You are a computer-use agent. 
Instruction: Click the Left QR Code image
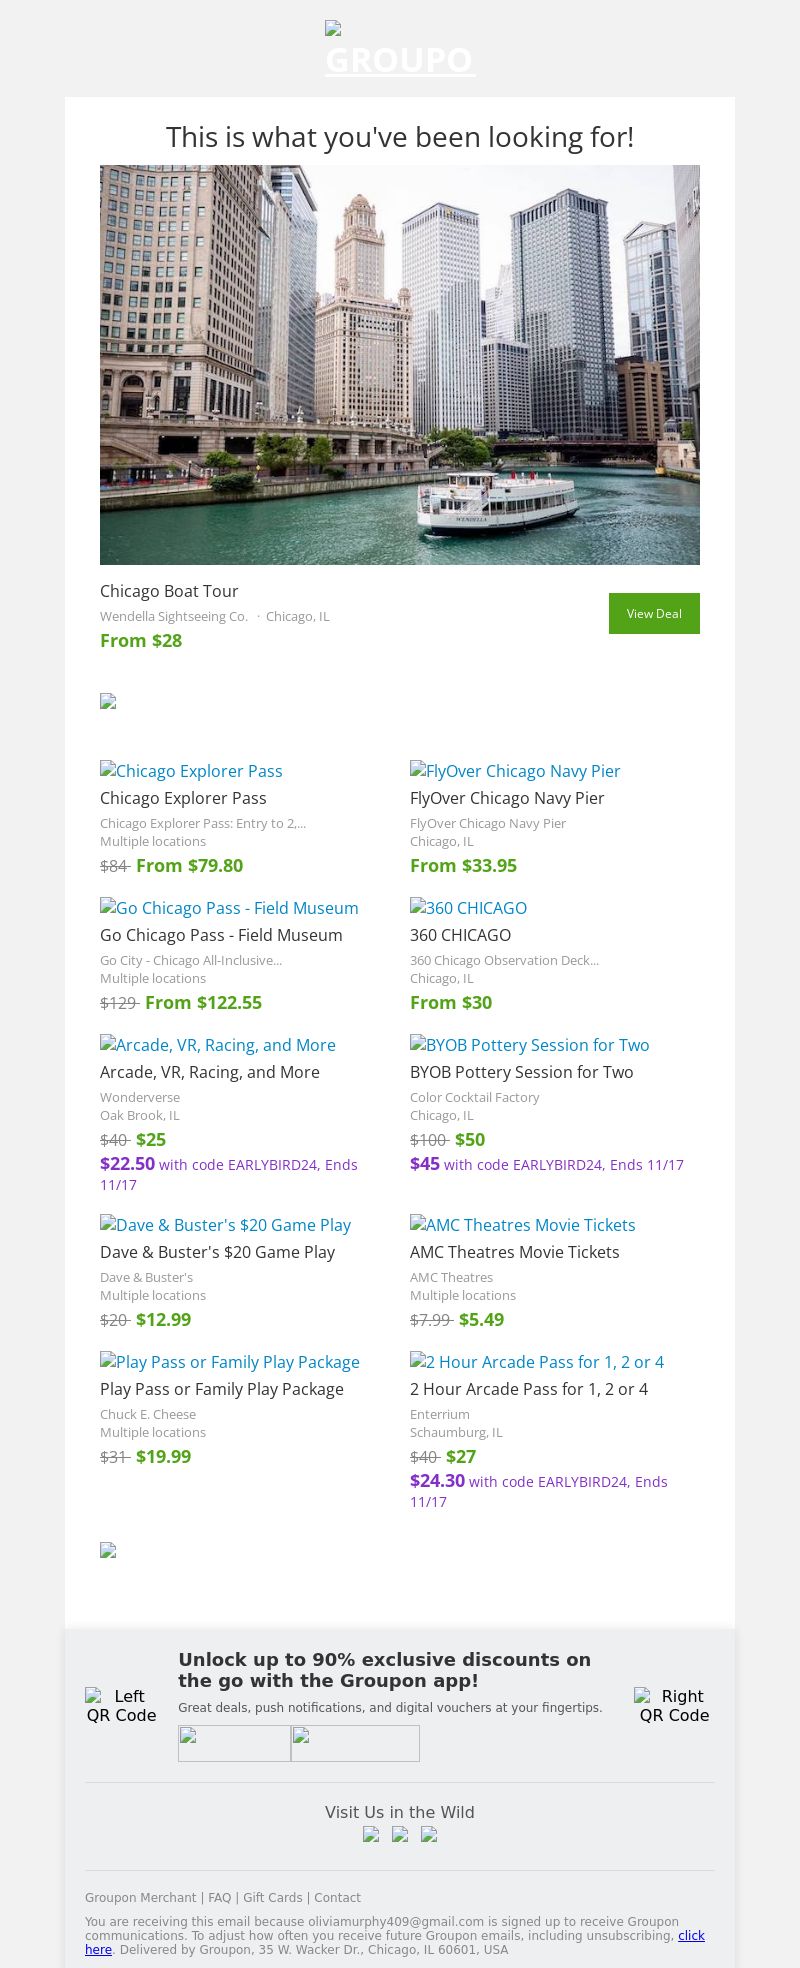pyautogui.click(x=121, y=1705)
